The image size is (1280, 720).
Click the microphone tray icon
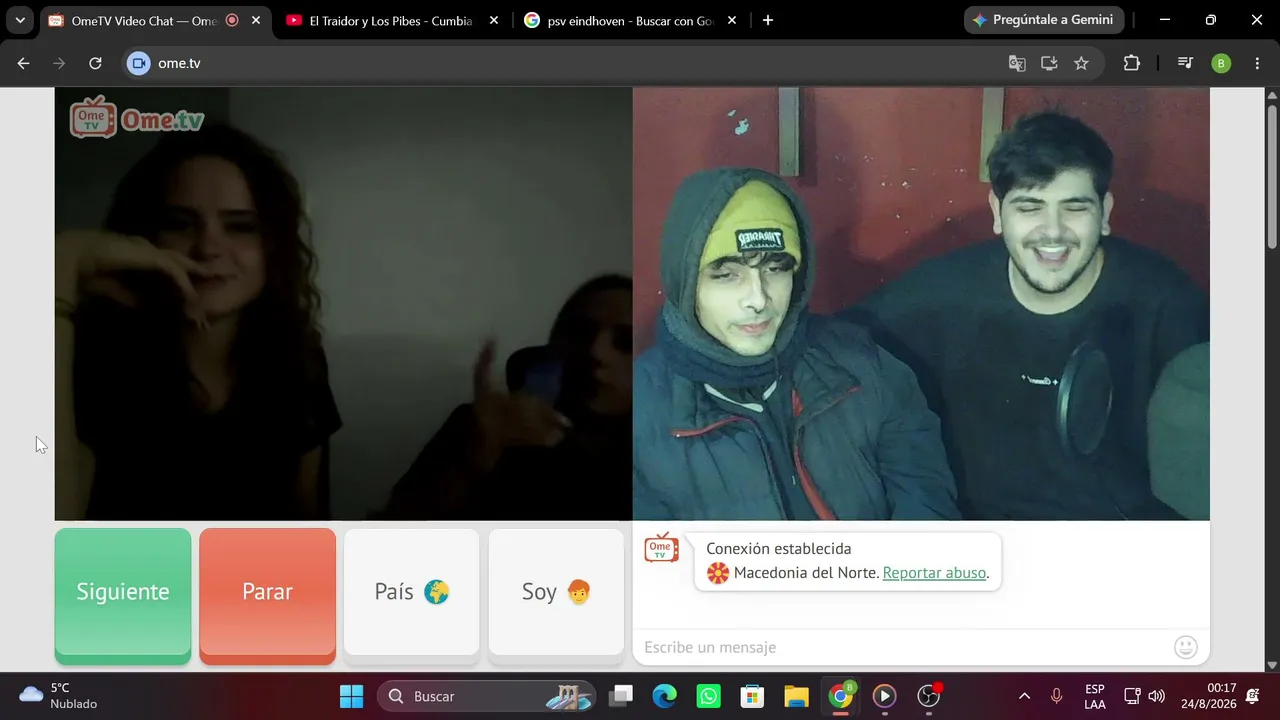coord(1056,696)
